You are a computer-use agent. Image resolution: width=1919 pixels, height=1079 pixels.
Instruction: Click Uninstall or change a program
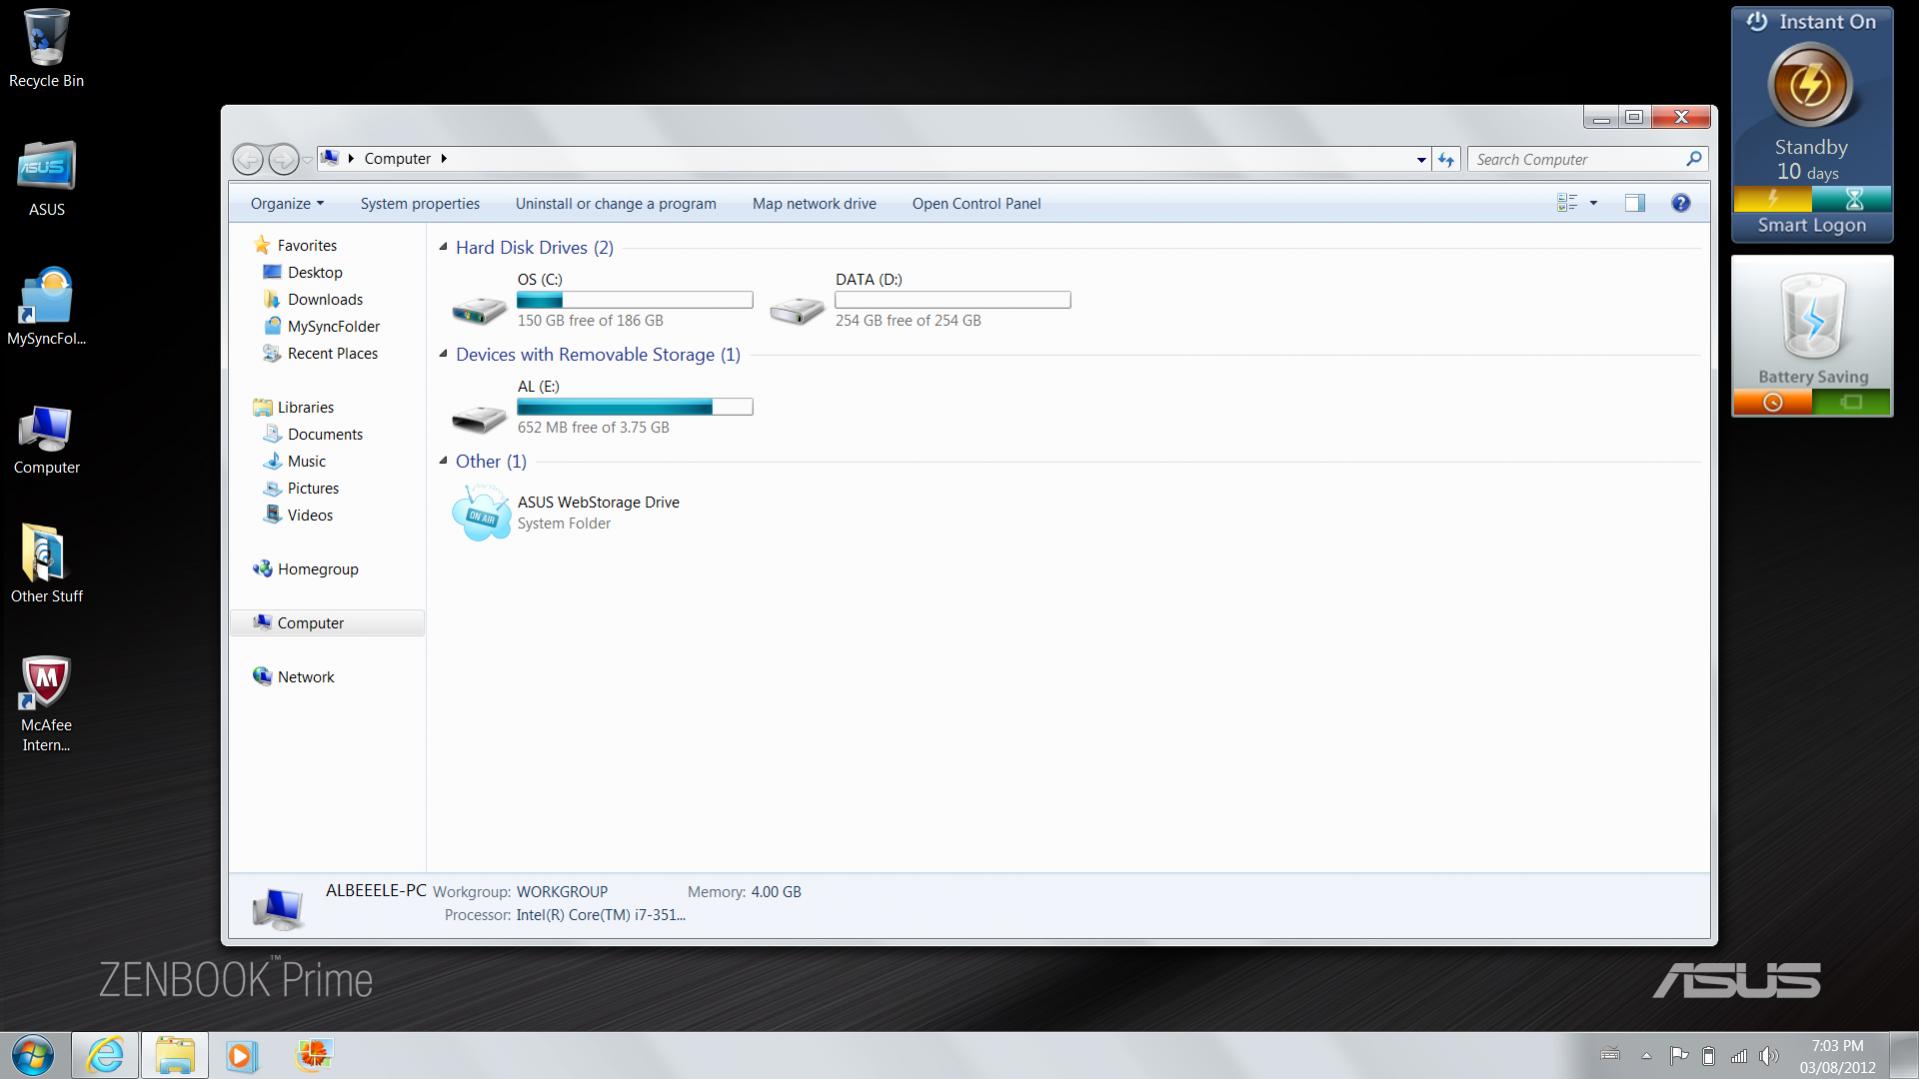(616, 203)
